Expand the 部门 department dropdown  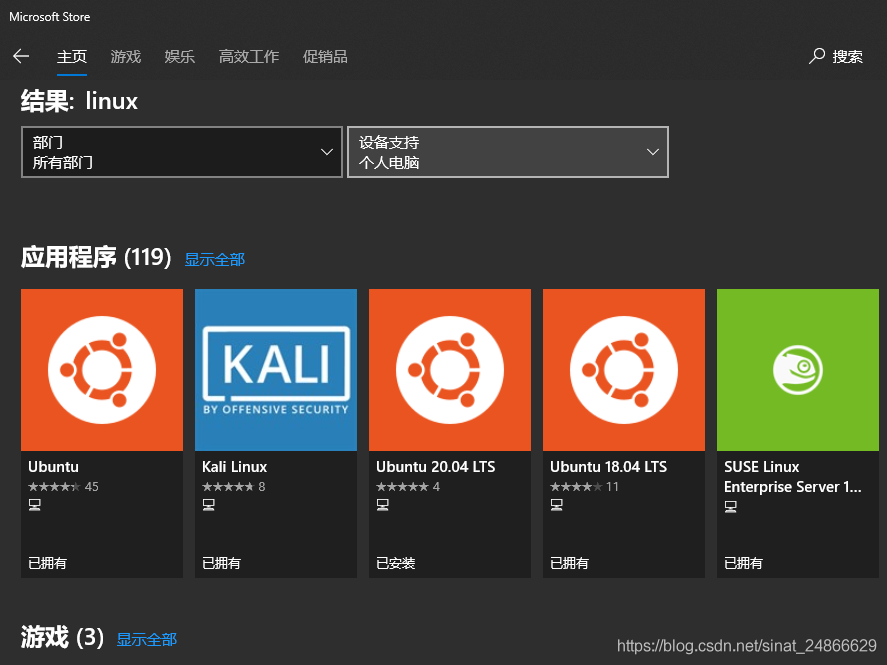pos(182,152)
